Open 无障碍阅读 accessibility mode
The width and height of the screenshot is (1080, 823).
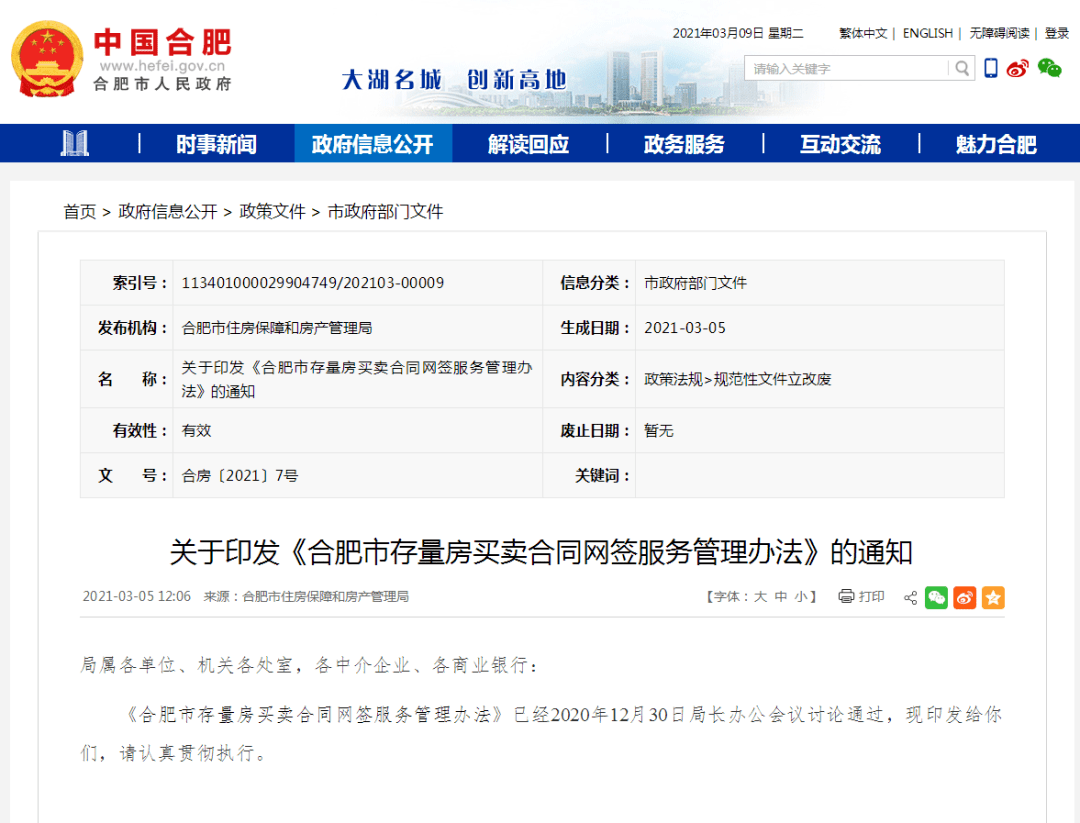click(x=999, y=33)
